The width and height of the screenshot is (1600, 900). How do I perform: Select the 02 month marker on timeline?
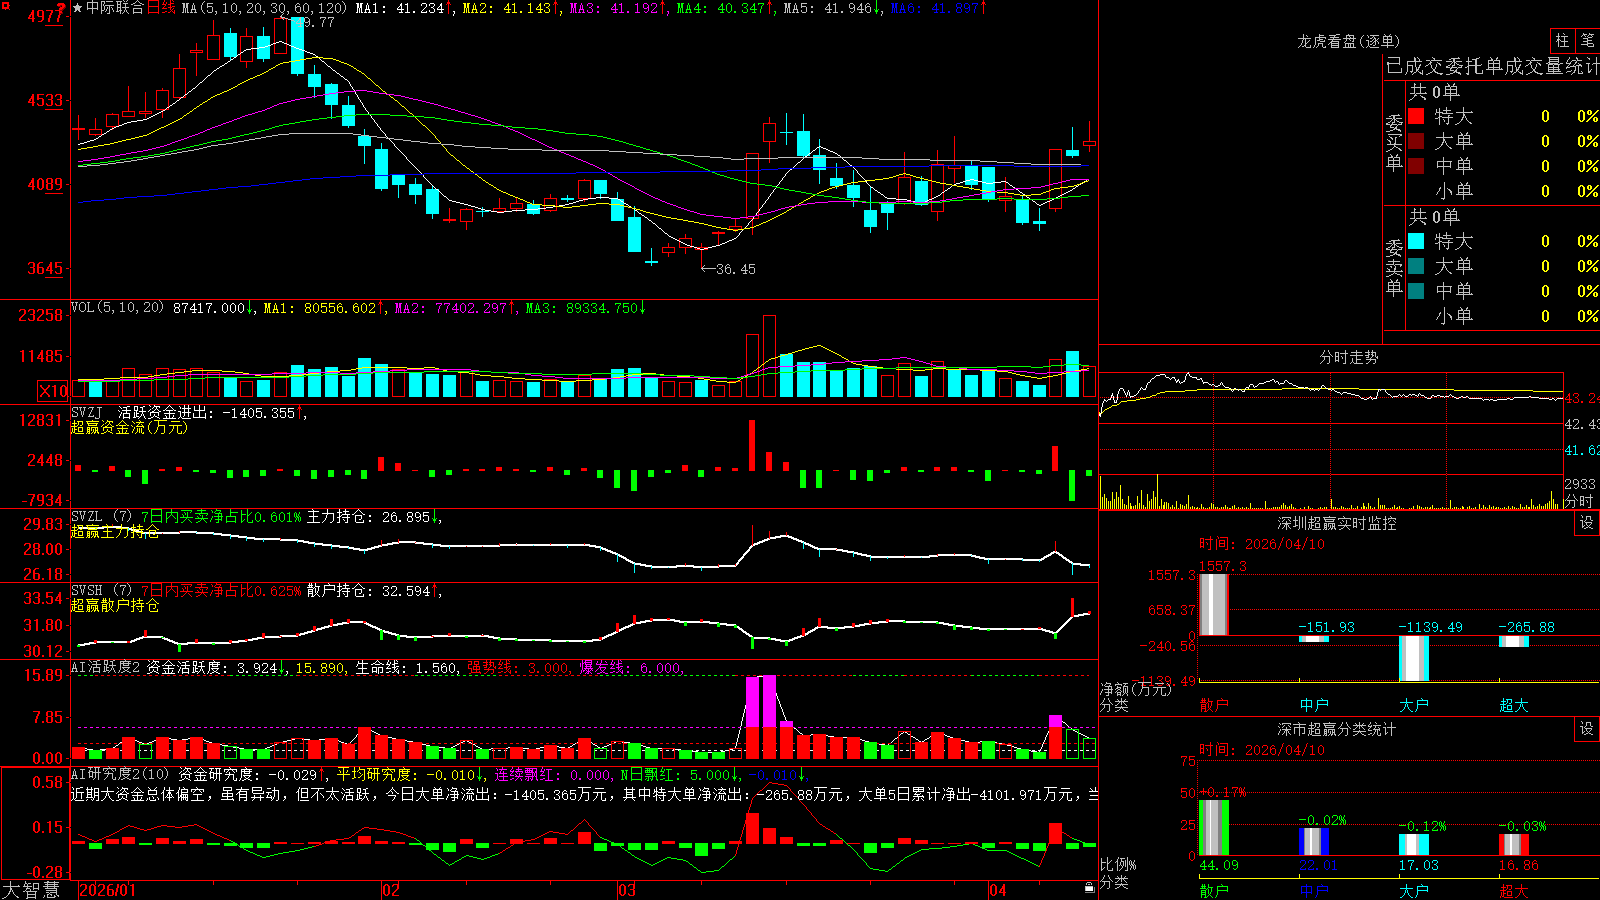[x=391, y=890]
